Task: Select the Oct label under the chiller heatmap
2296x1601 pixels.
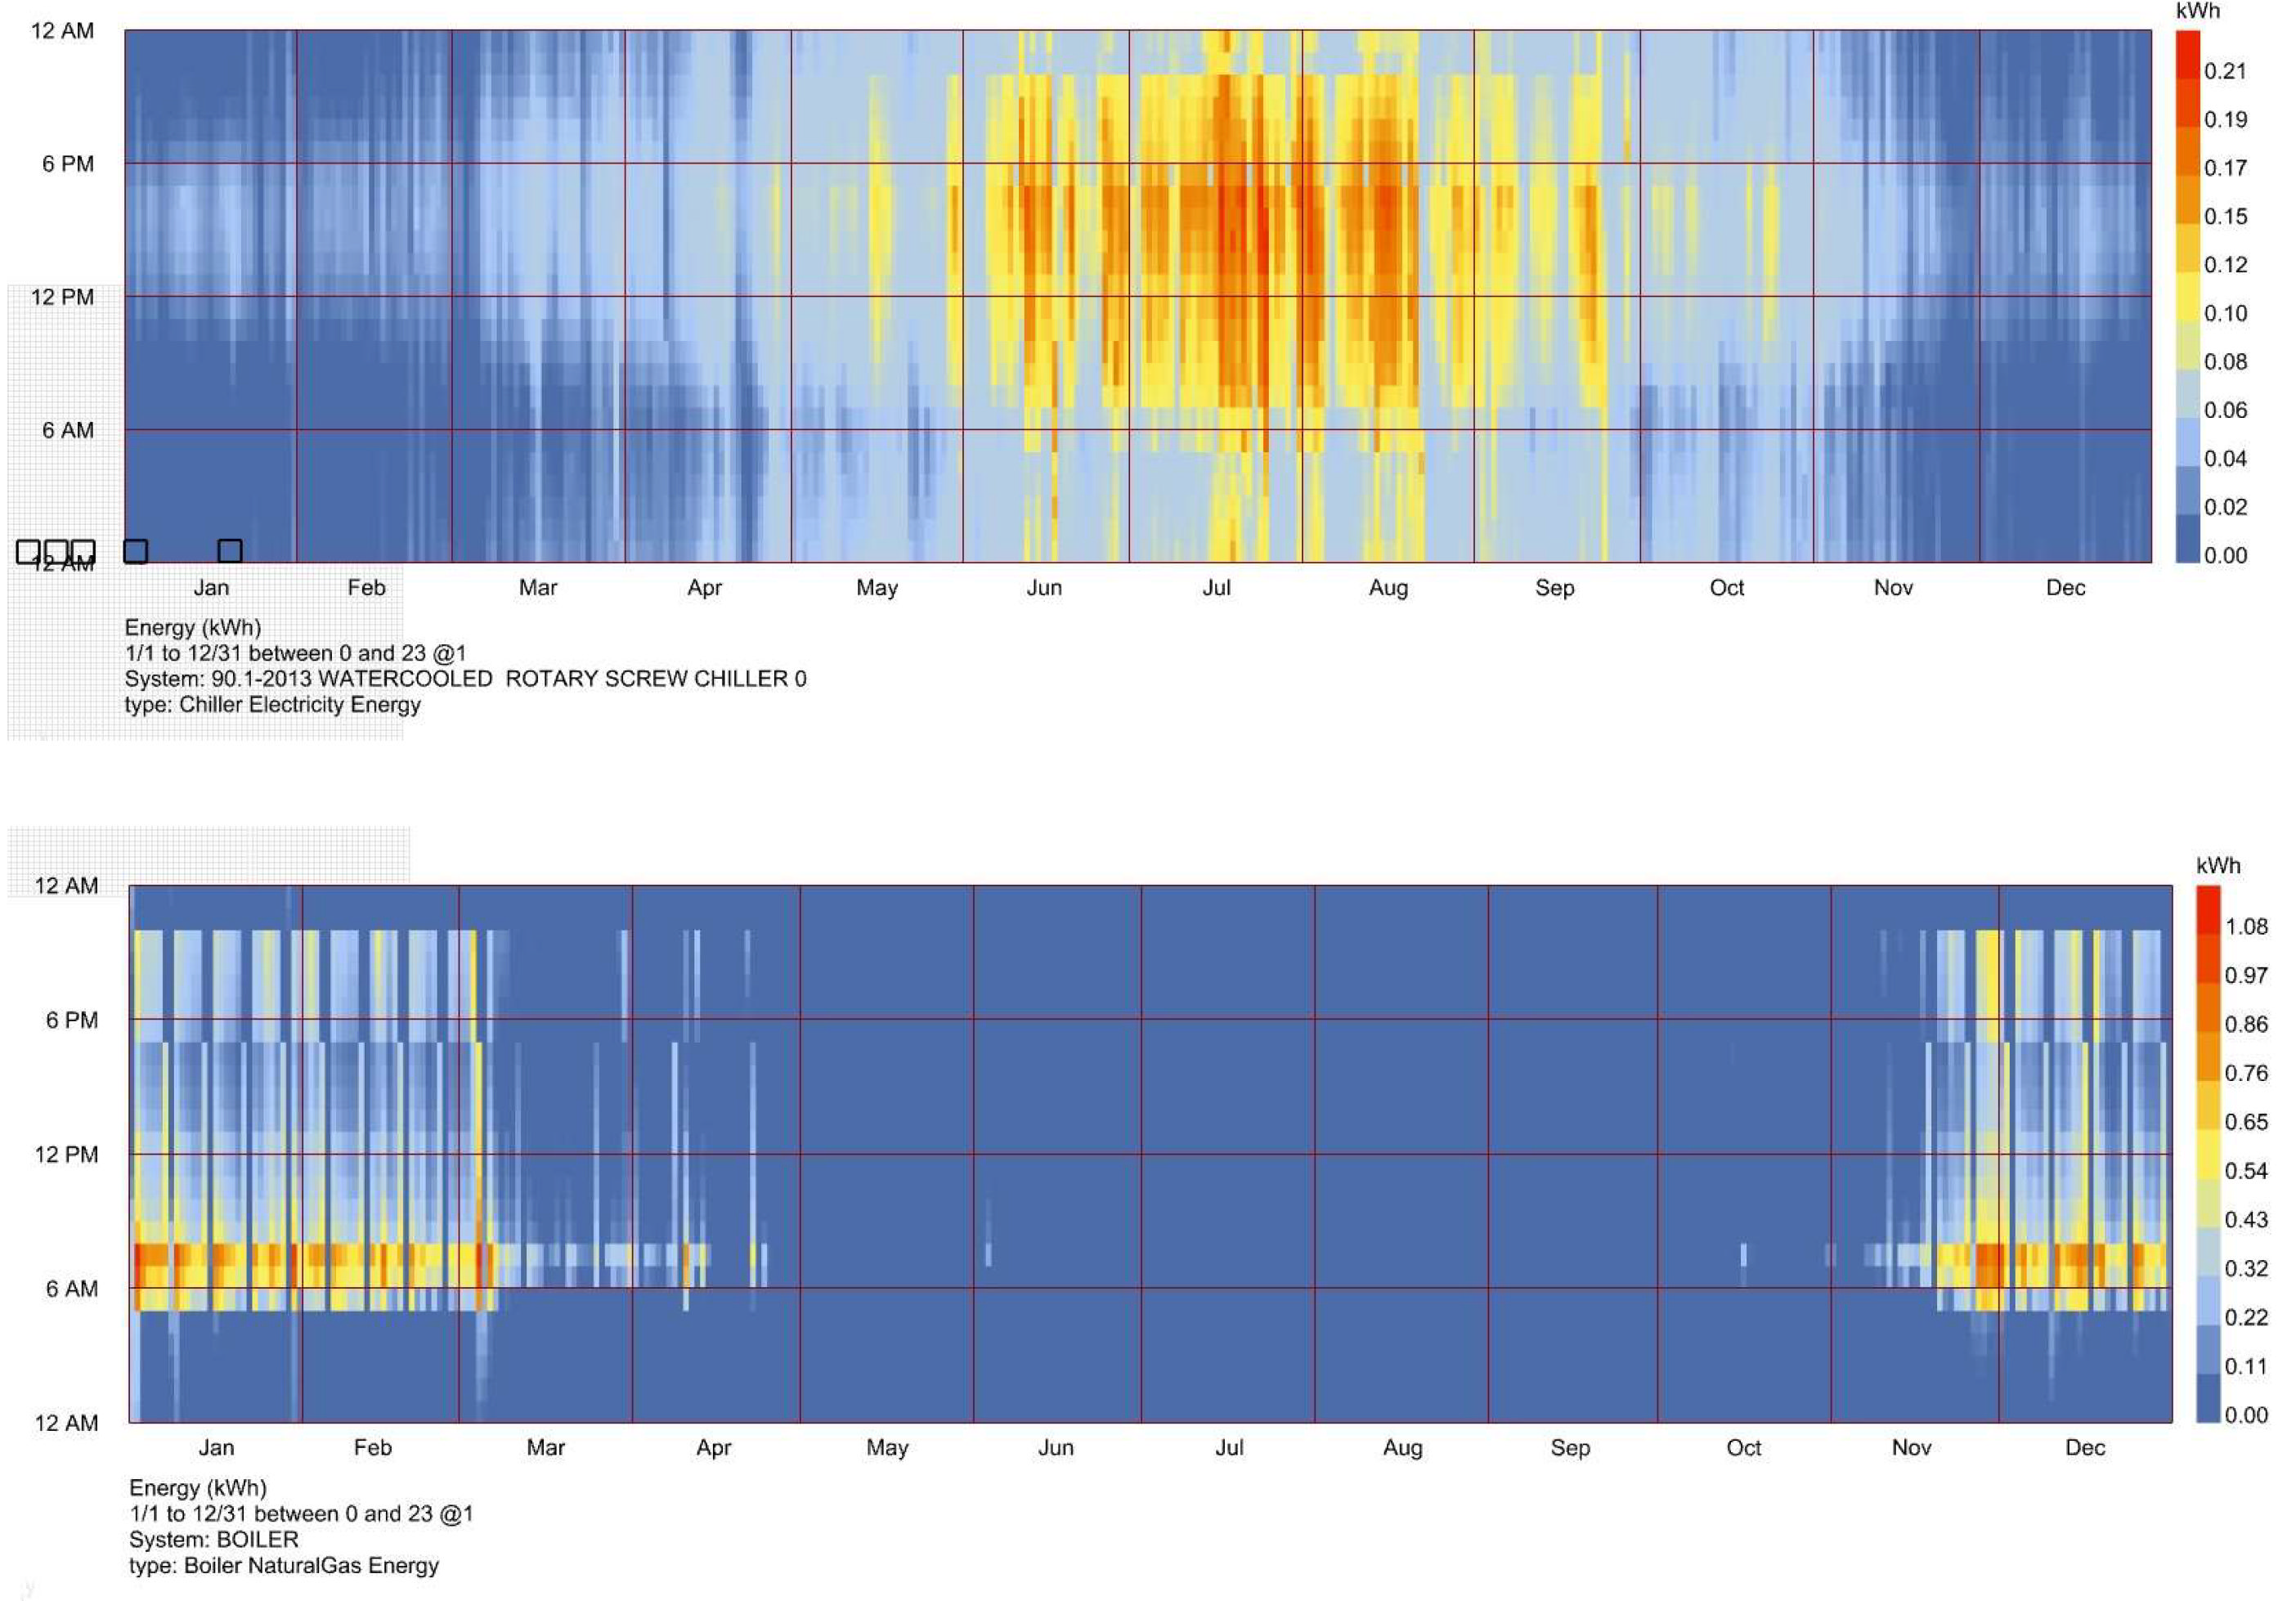Action: tap(1727, 588)
